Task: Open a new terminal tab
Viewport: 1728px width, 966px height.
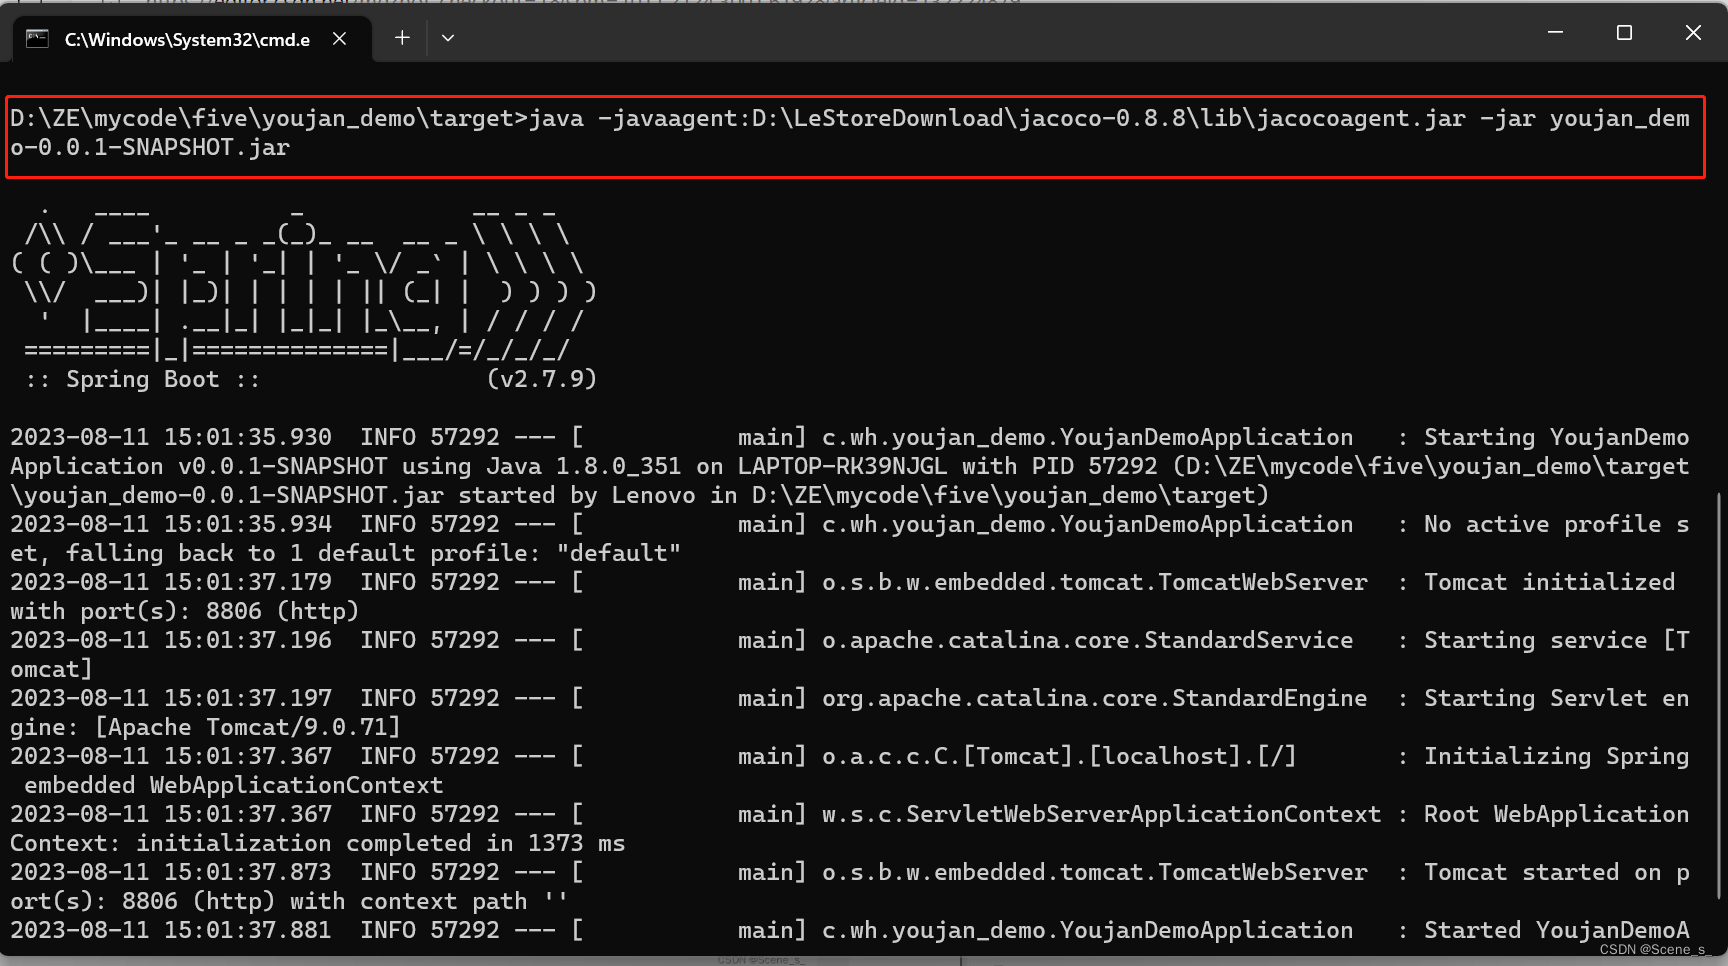Action: 402,37
